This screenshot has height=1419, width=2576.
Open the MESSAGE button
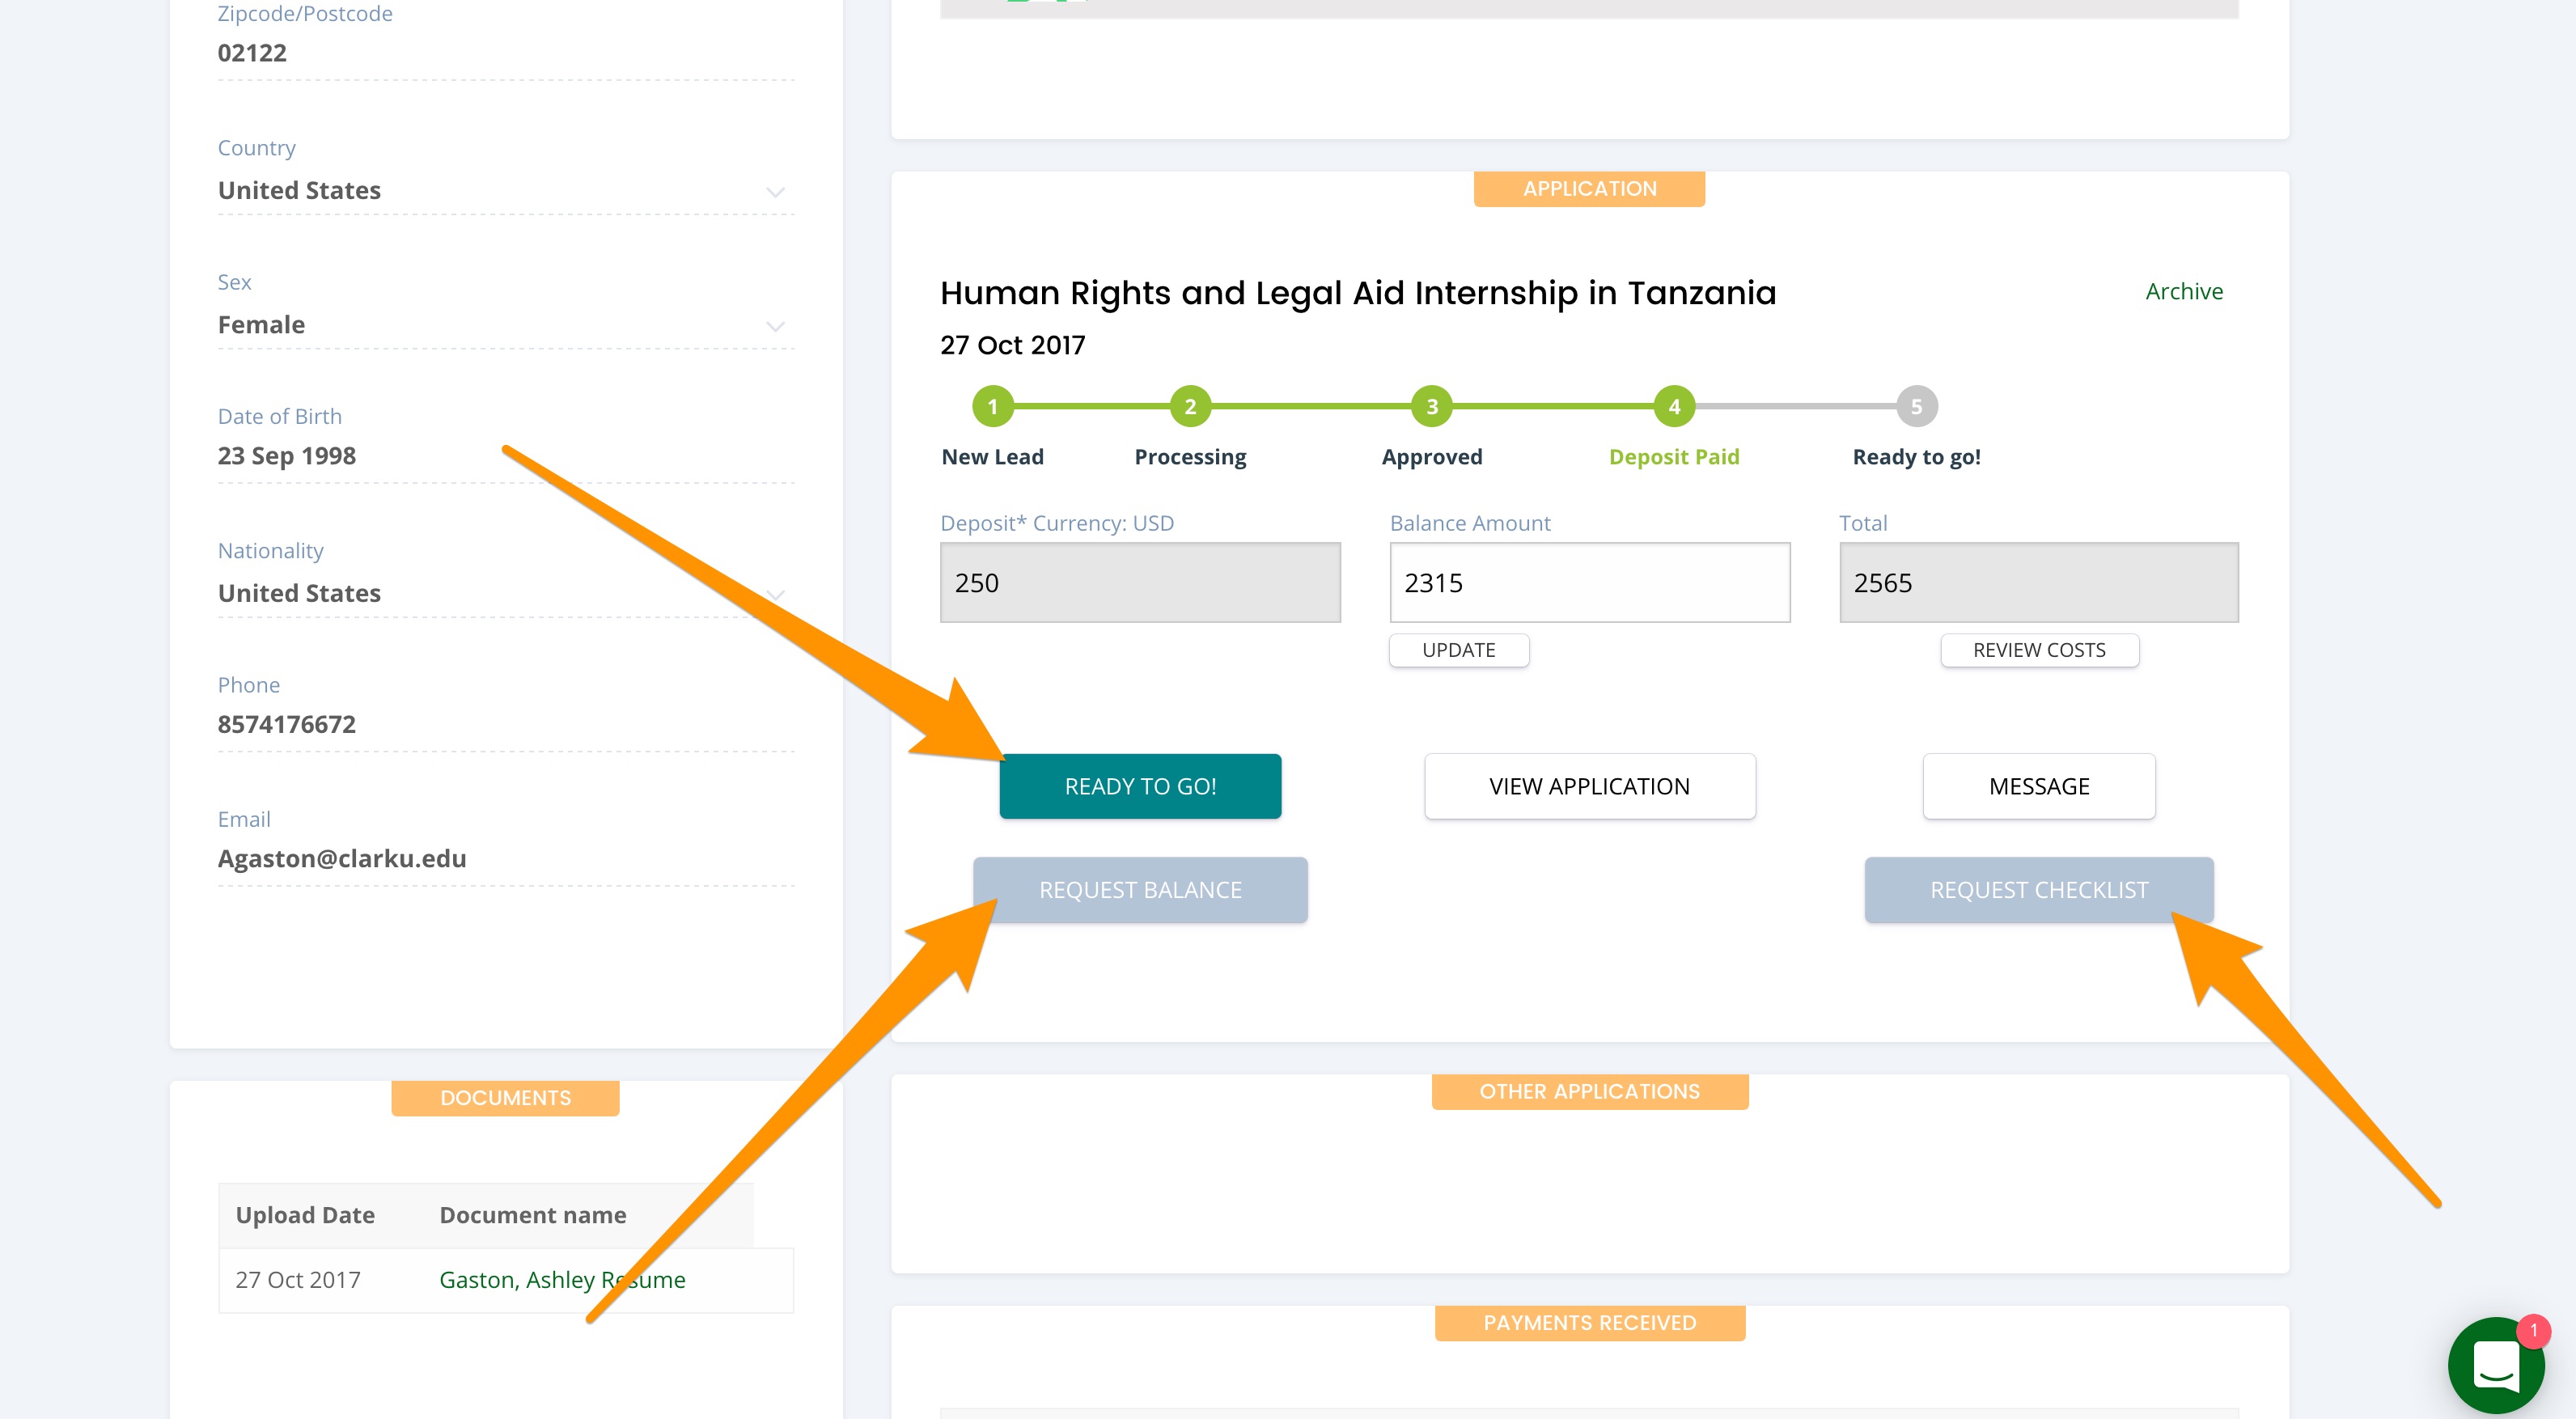click(x=2038, y=786)
